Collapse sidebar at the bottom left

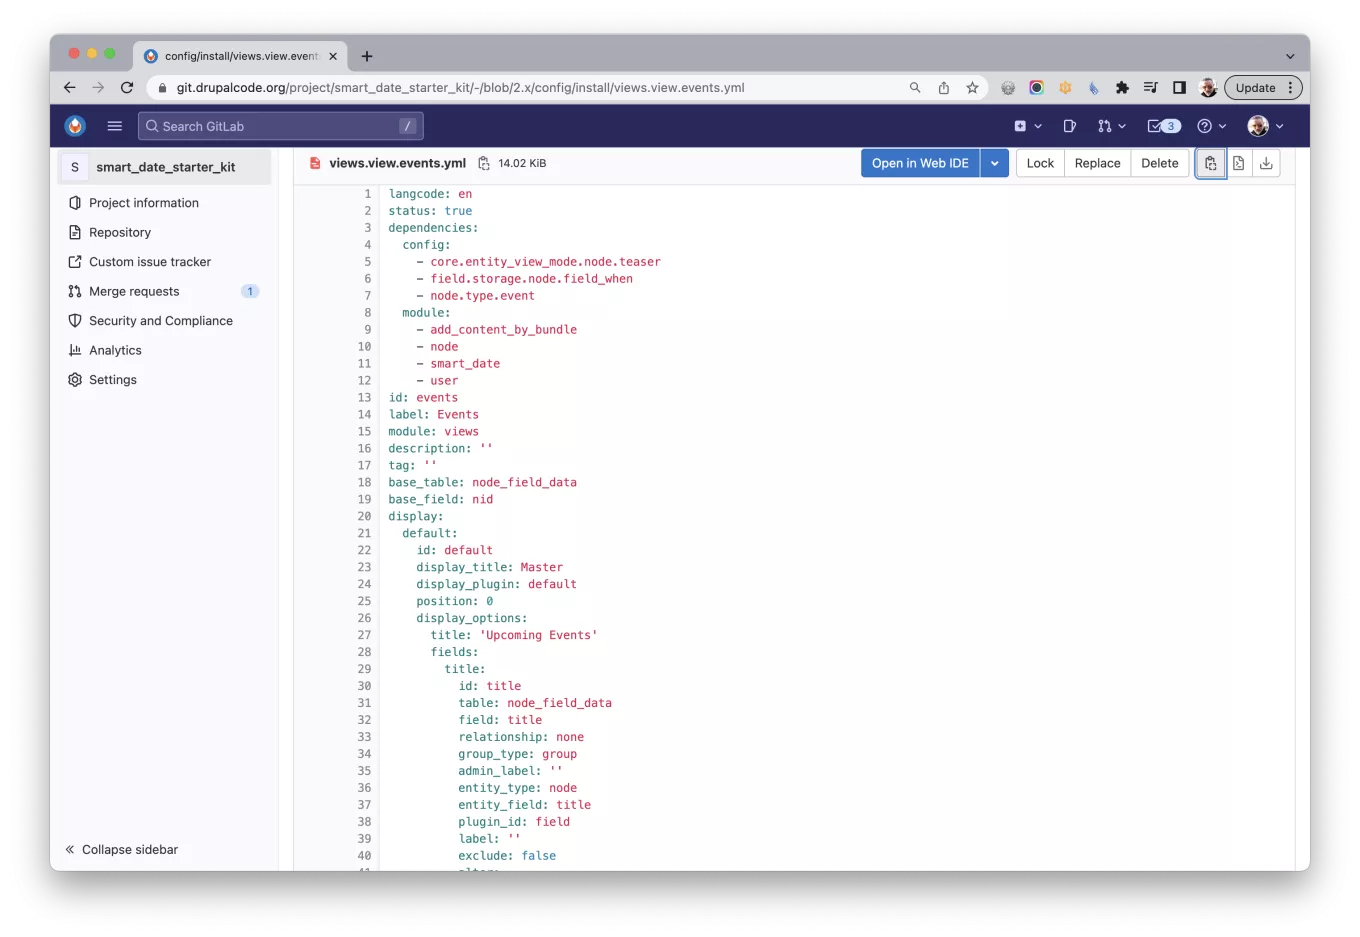122,850
